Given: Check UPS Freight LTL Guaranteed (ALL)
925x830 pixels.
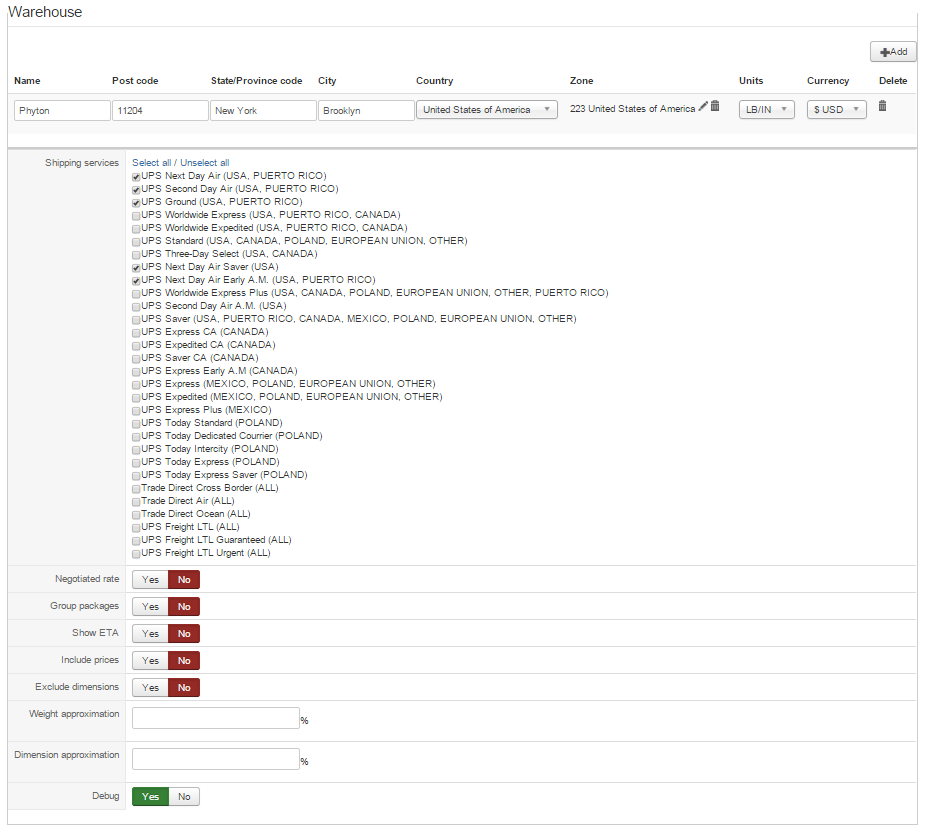Looking at the screenshot, I should click(136, 540).
